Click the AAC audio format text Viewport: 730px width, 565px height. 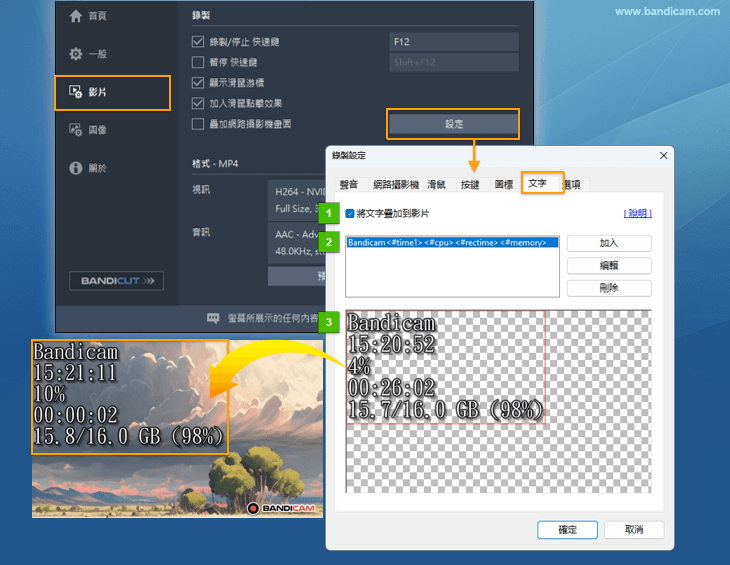coord(297,235)
